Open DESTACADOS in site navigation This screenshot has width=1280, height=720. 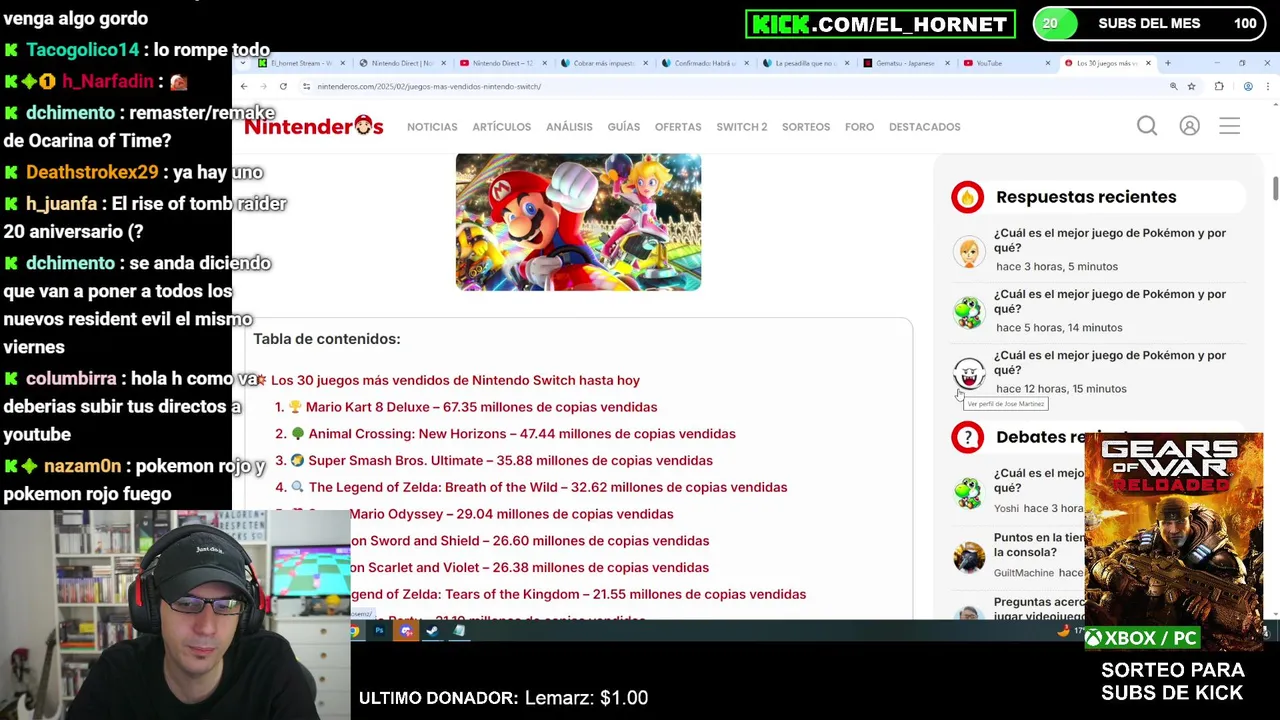point(925,127)
